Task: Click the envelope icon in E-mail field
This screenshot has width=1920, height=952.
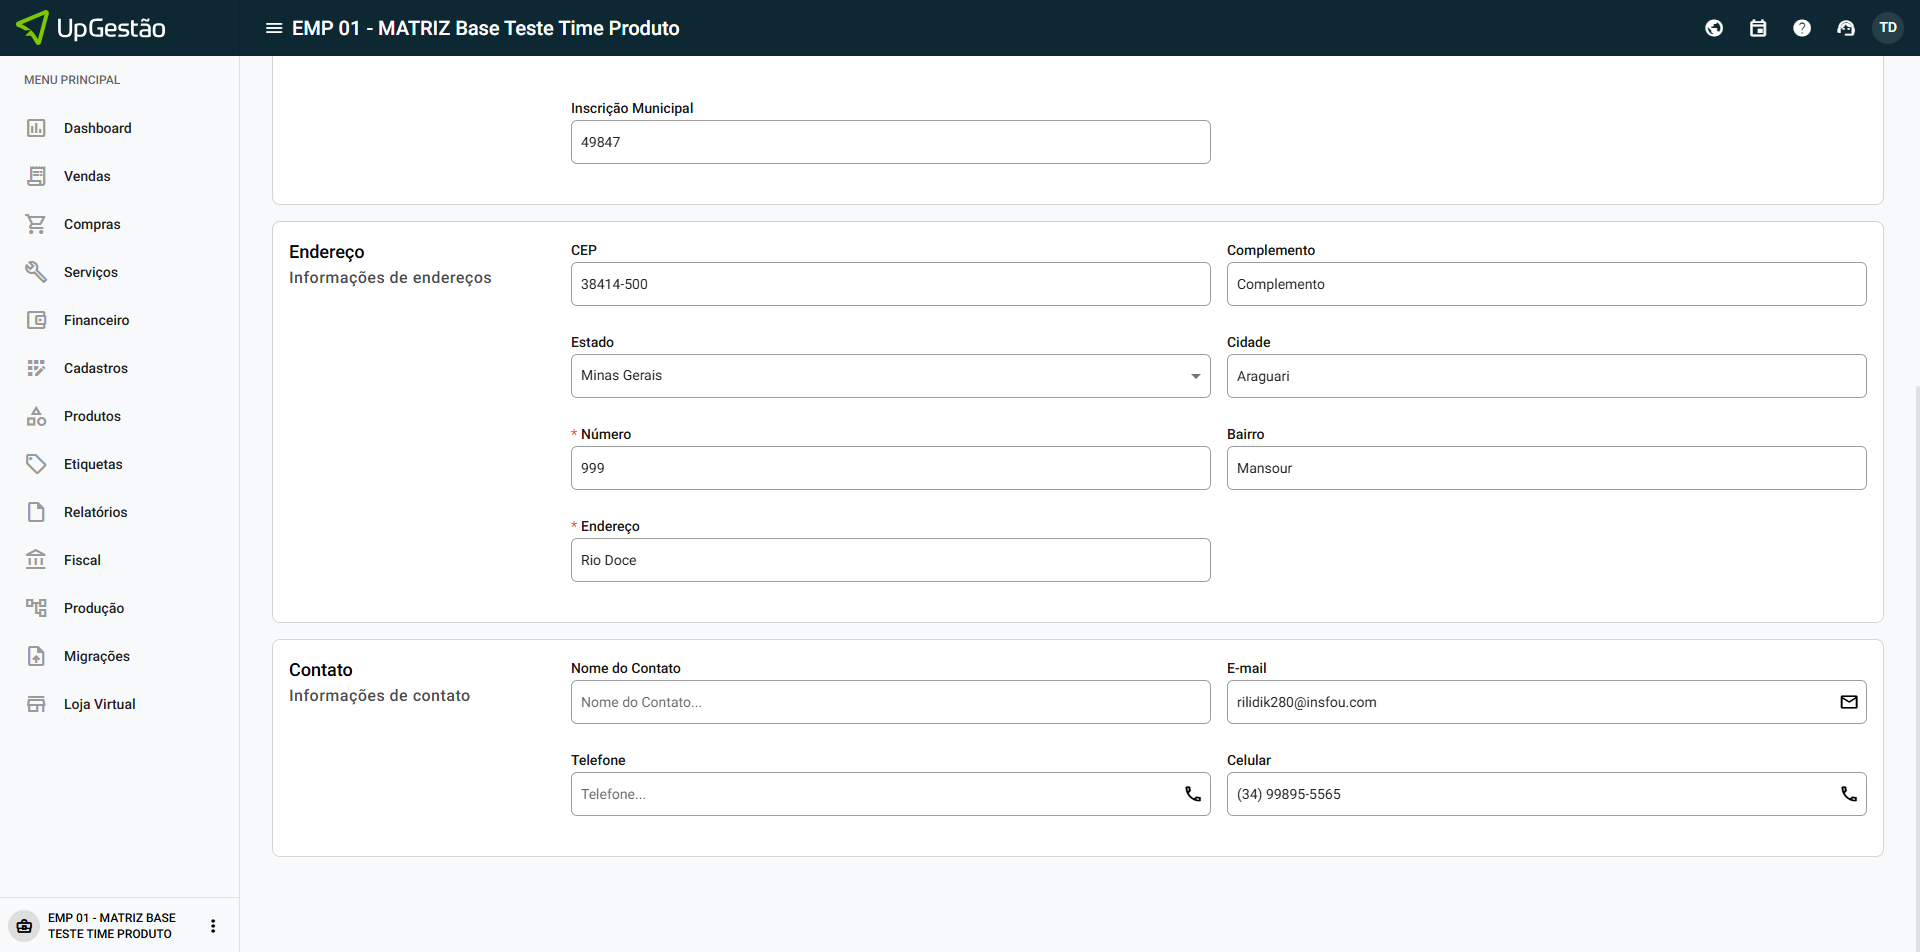Action: pos(1849,702)
